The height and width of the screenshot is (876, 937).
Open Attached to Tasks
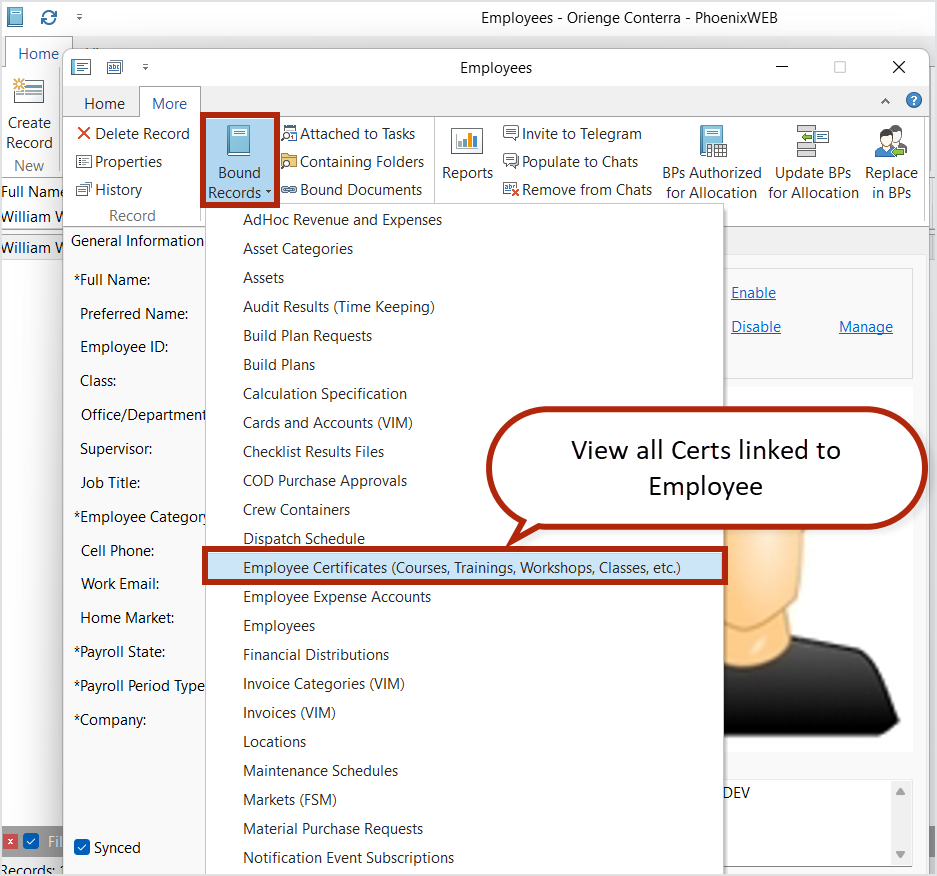[x=349, y=133]
